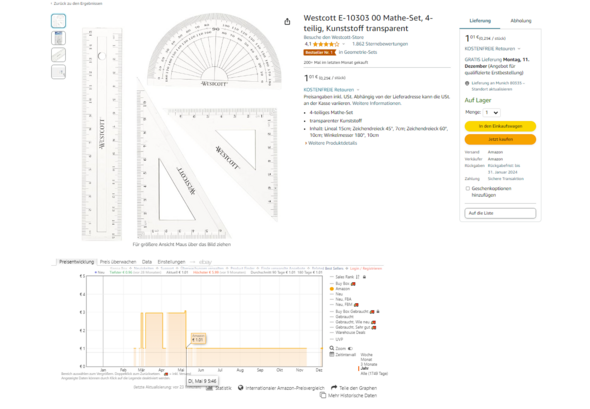The image size is (590, 409).
Task: Click the star rating icons
Action: 326,44
